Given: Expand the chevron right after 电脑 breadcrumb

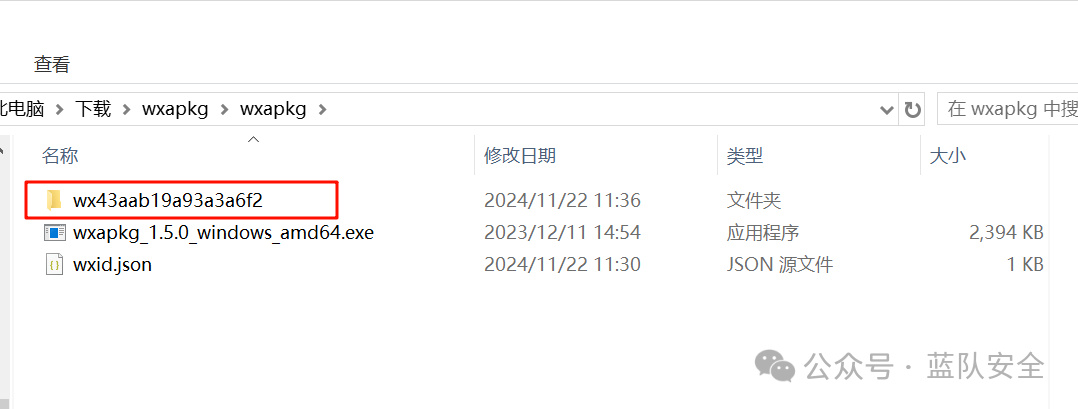Looking at the screenshot, I should (60, 109).
